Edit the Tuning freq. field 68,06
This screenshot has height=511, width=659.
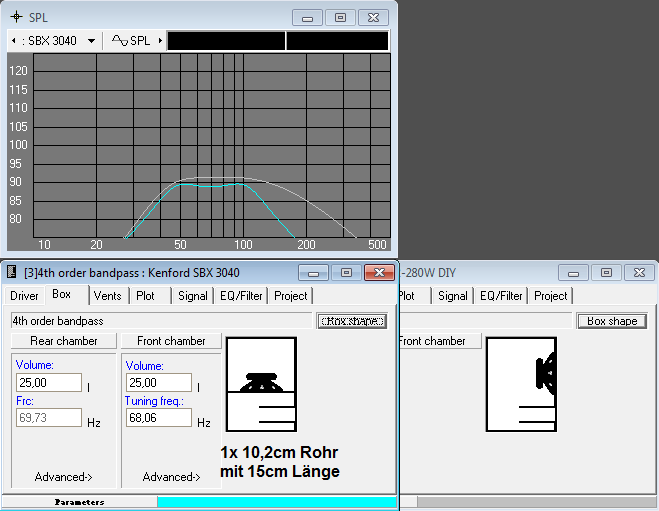coord(159,418)
